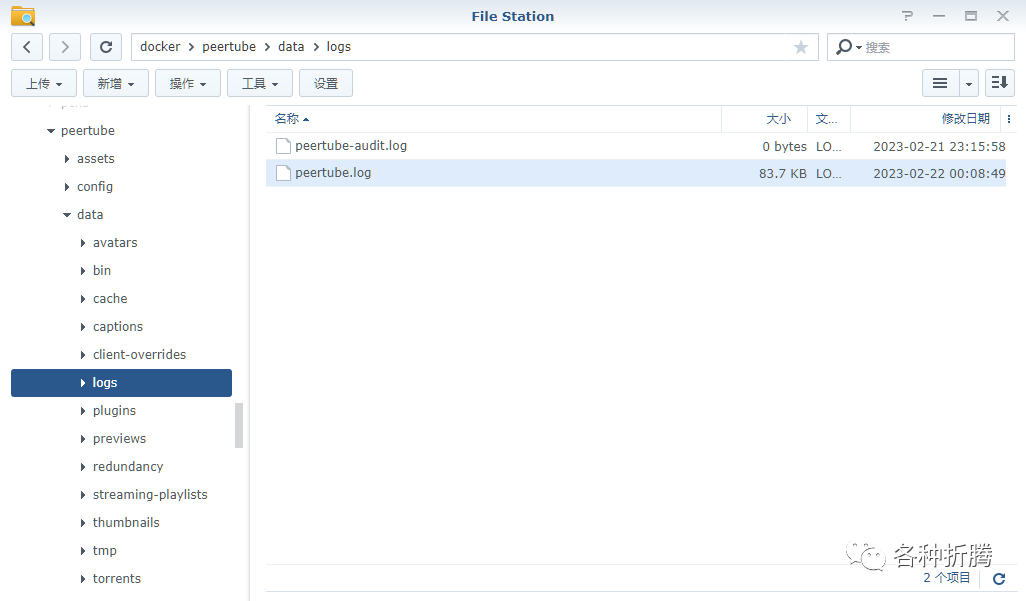Select the previews folder in tree

tap(119, 439)
